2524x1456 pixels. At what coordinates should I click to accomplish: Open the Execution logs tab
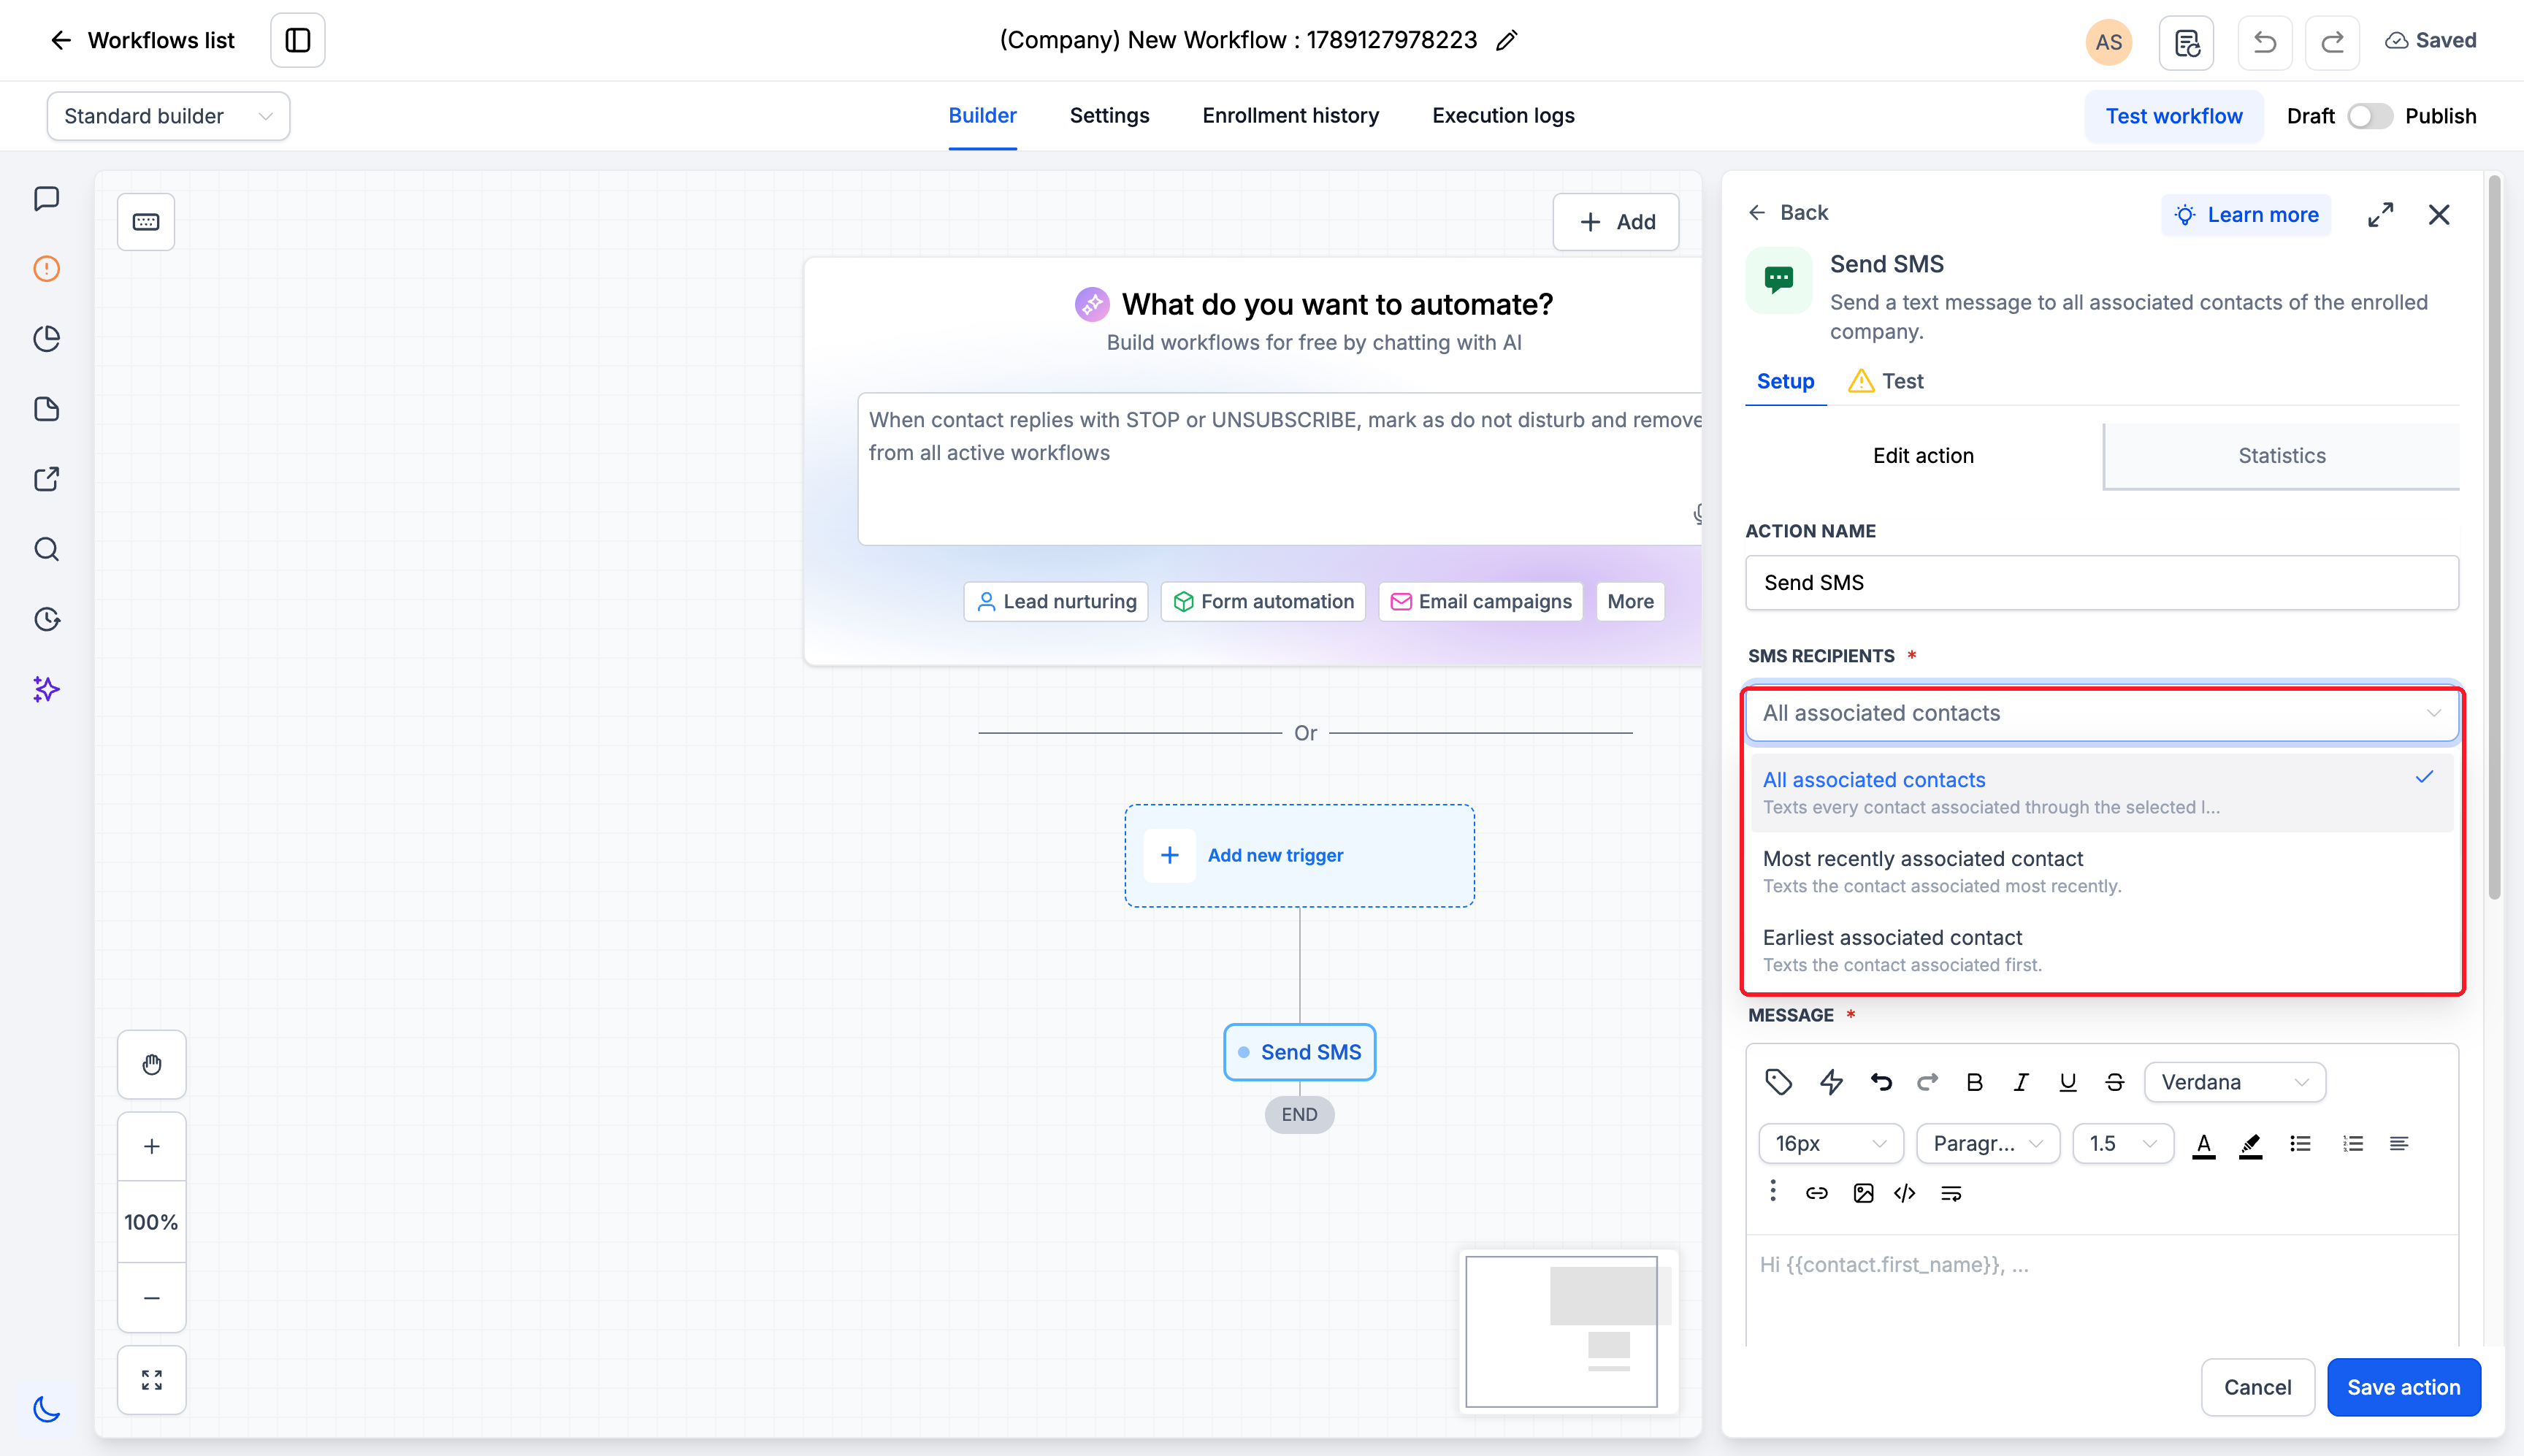[x=1503, y=115]
